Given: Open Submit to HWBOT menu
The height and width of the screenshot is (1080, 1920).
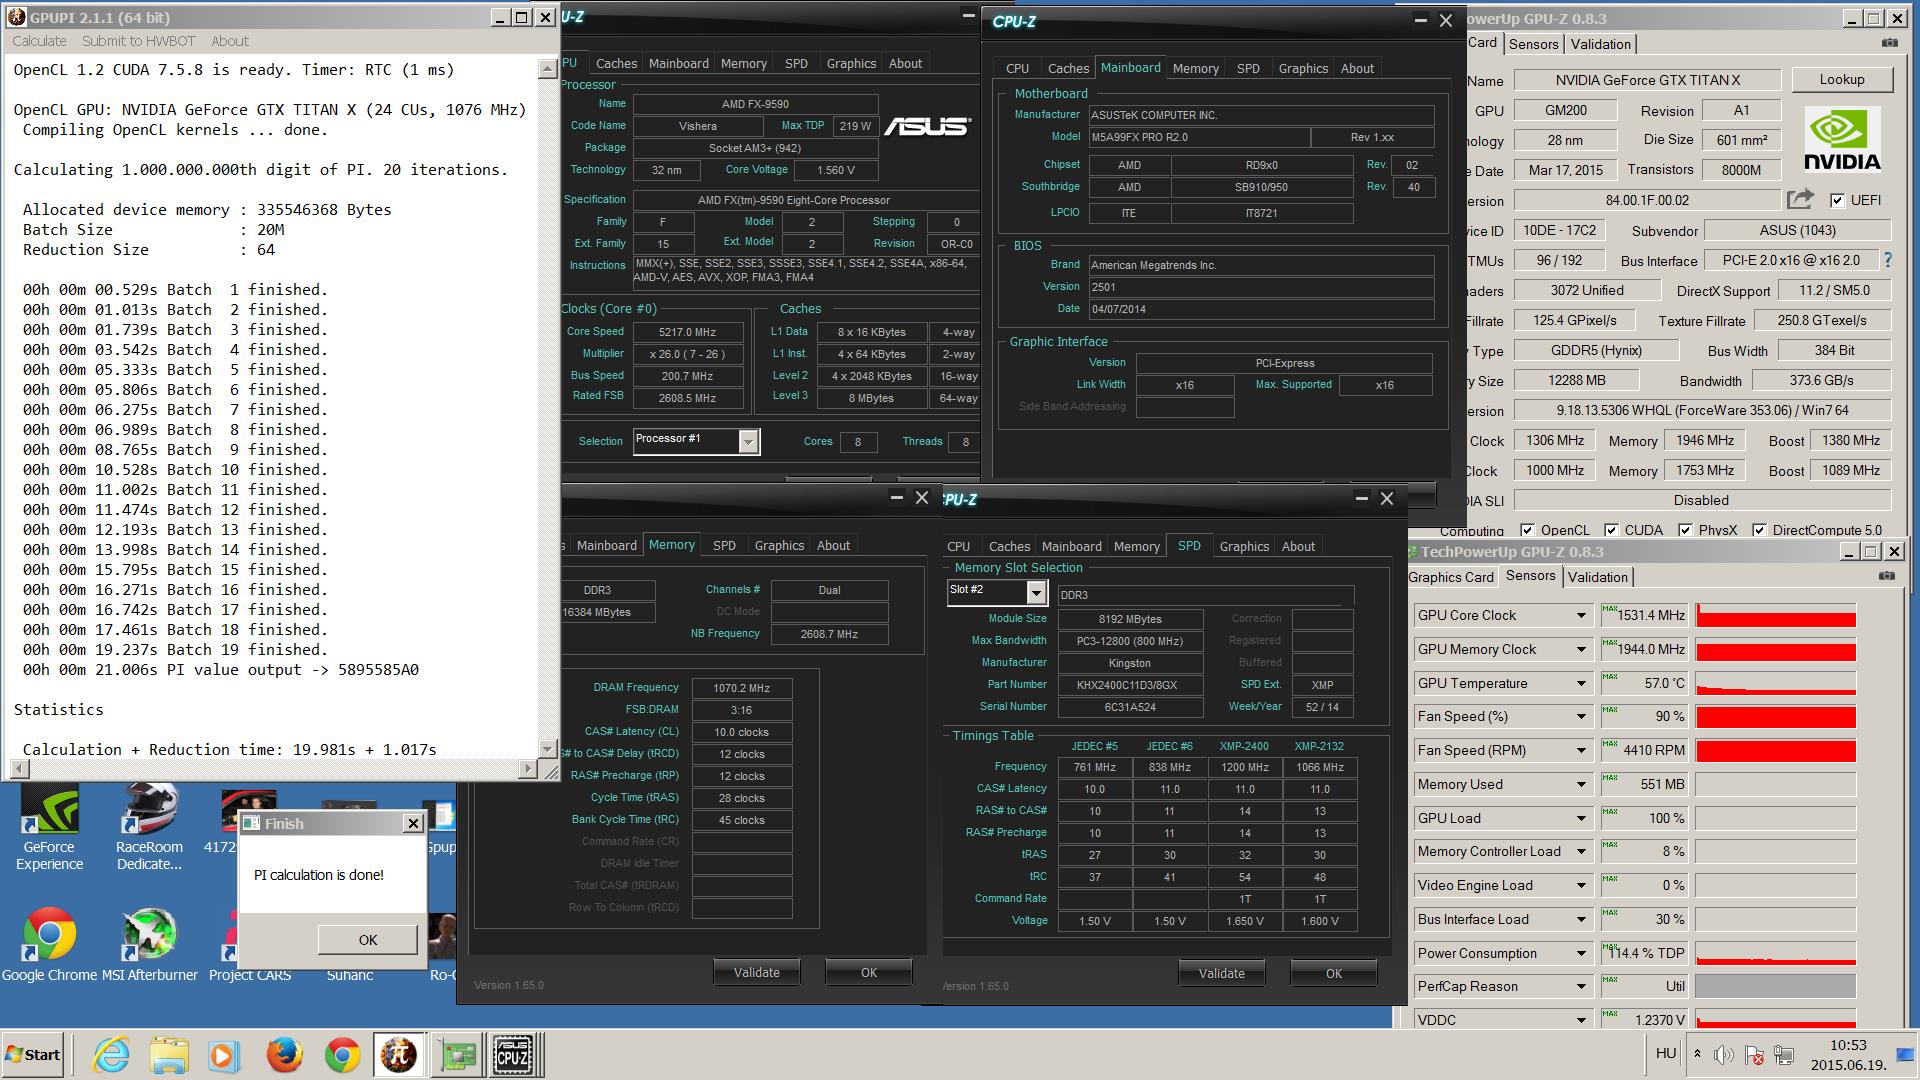Looking at the screenshot, I should click(x=138, y=41).
